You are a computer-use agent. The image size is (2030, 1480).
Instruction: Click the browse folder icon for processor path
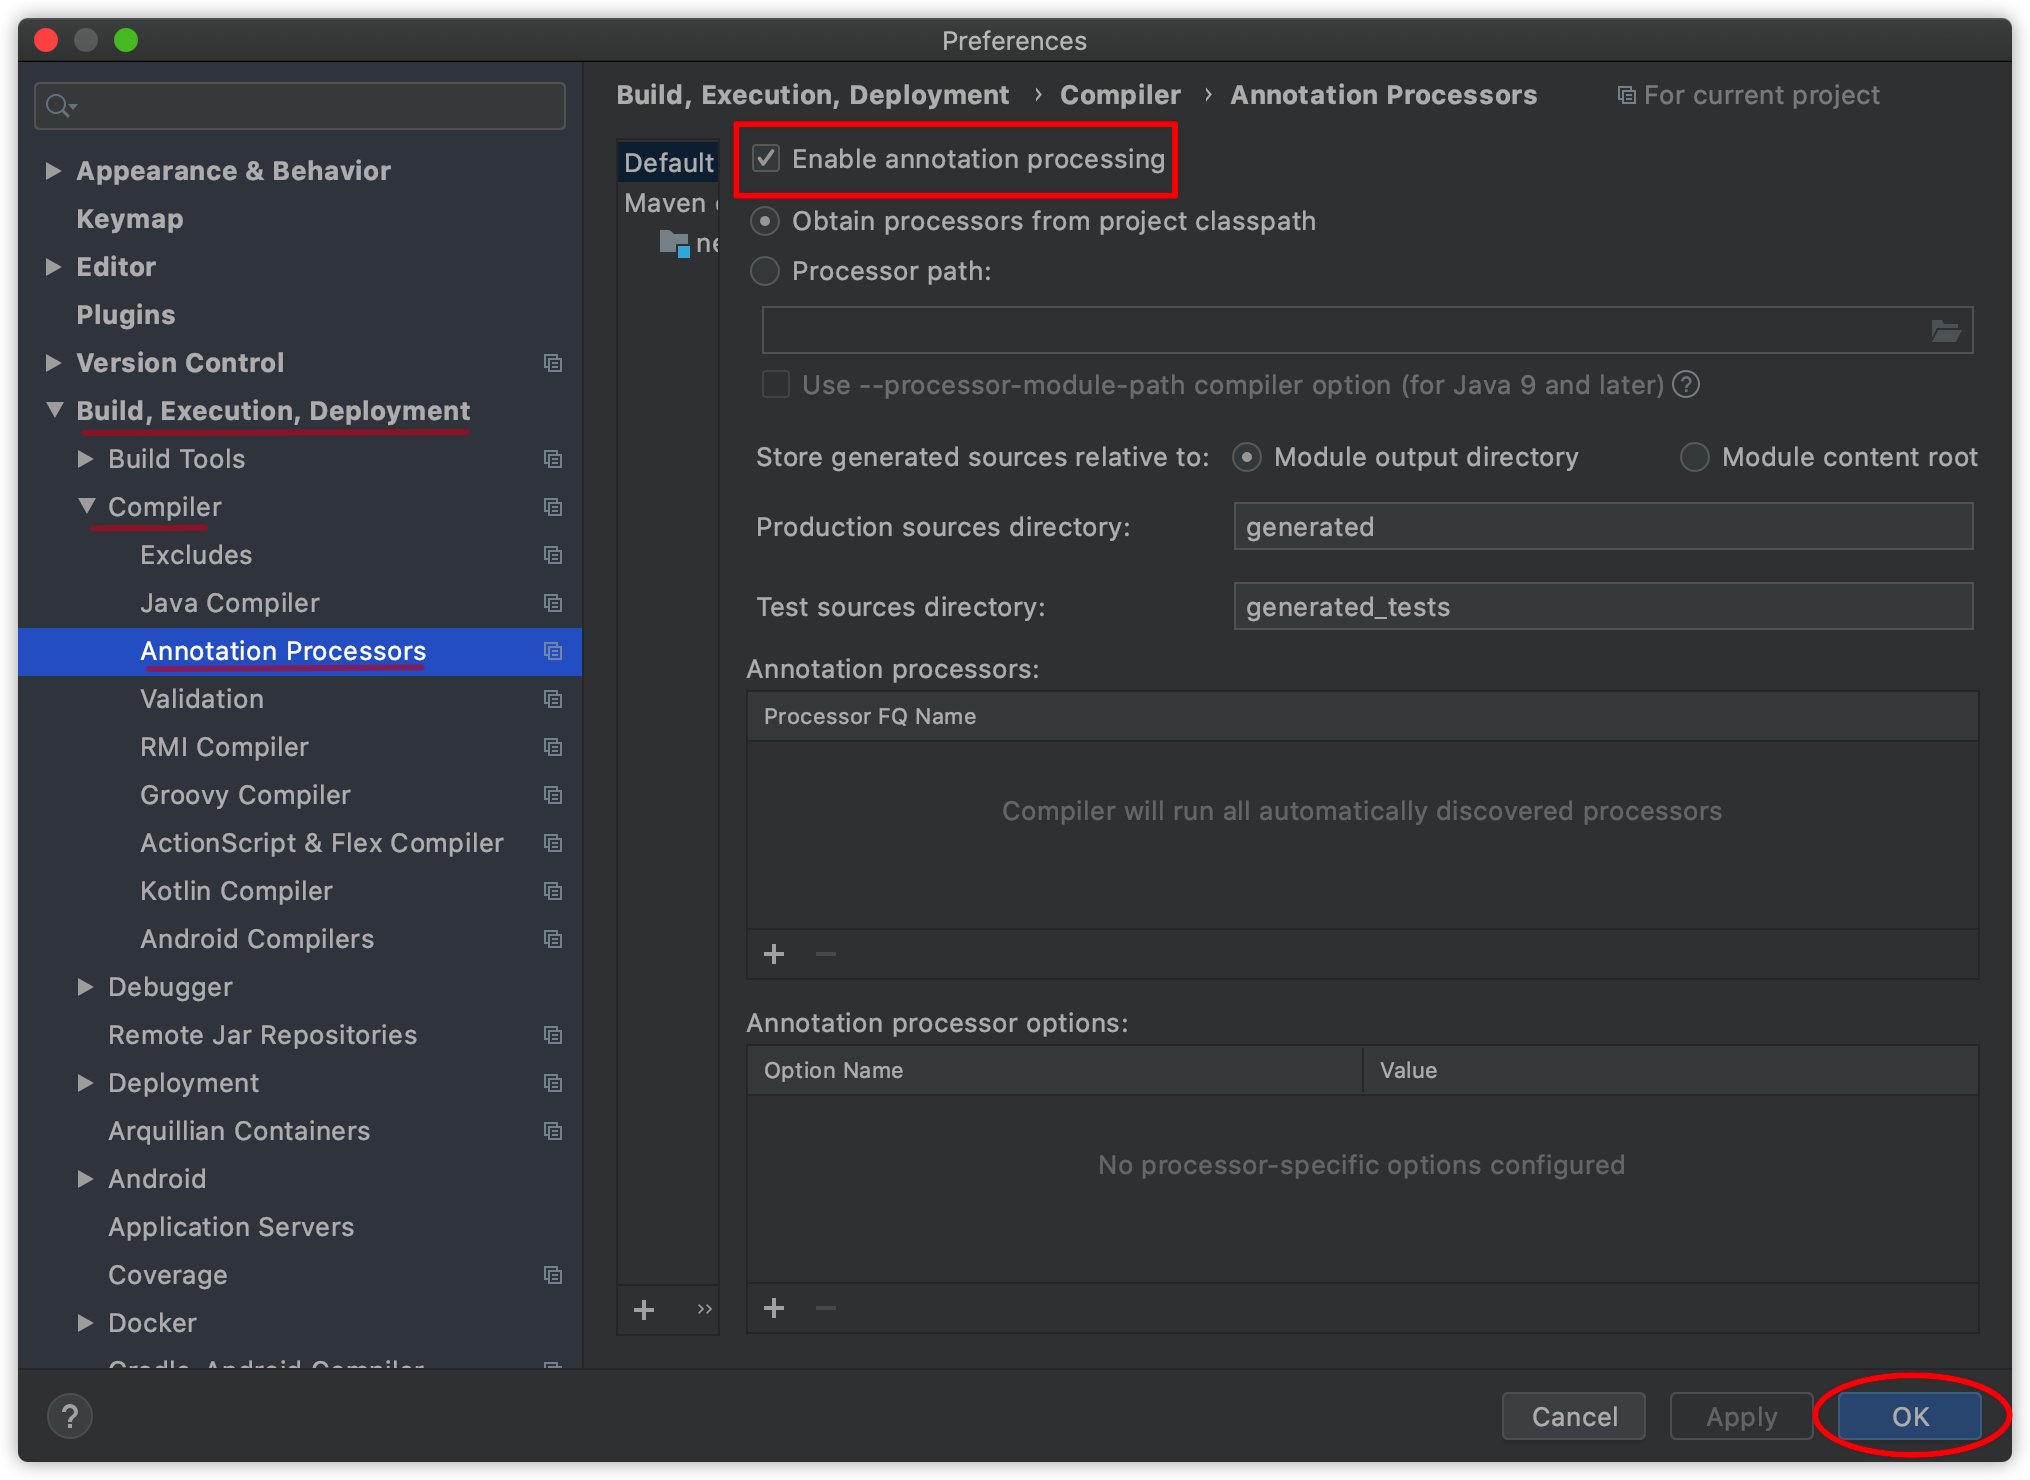click(1945, 331)
